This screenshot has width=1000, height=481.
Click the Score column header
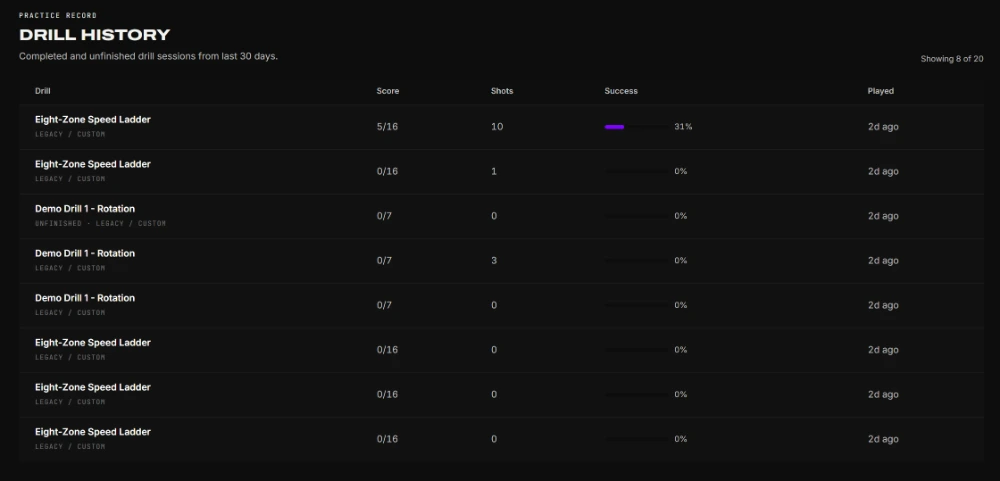[388, 91]
